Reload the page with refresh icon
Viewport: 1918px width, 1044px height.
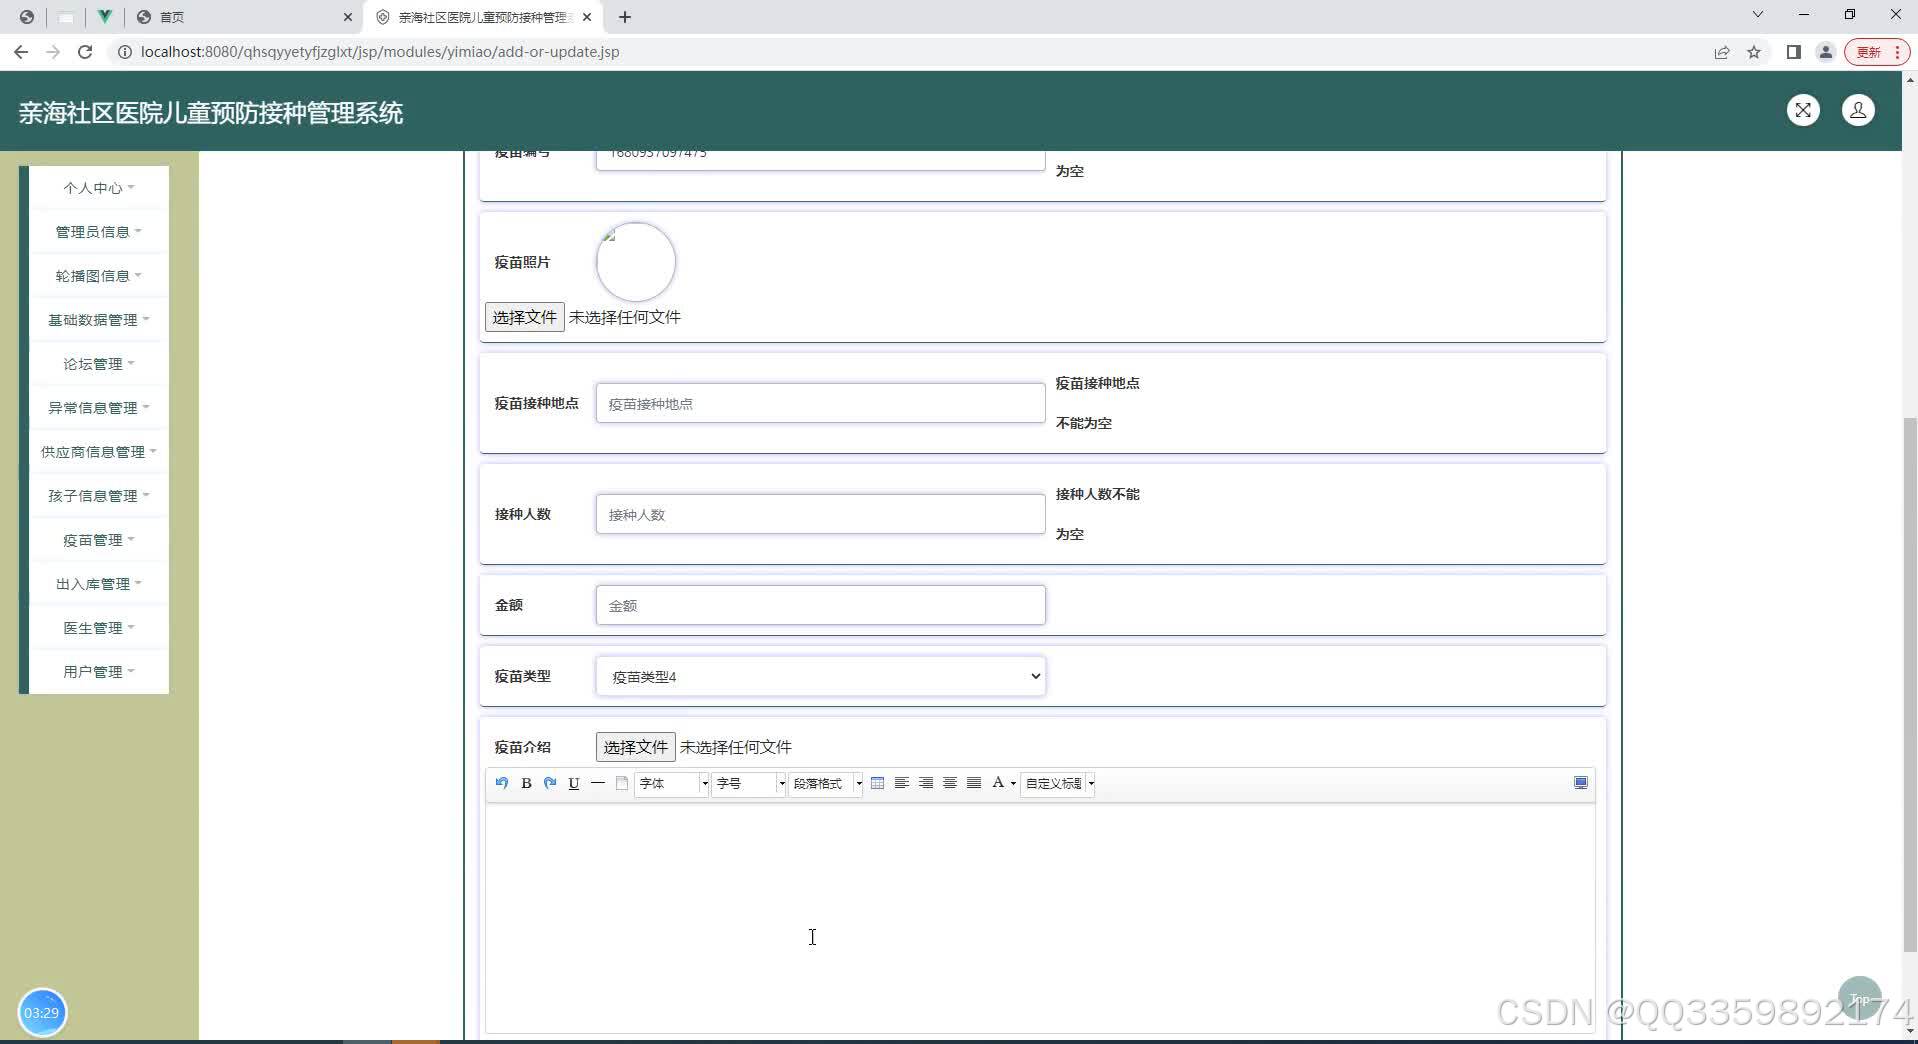[85, 52]
